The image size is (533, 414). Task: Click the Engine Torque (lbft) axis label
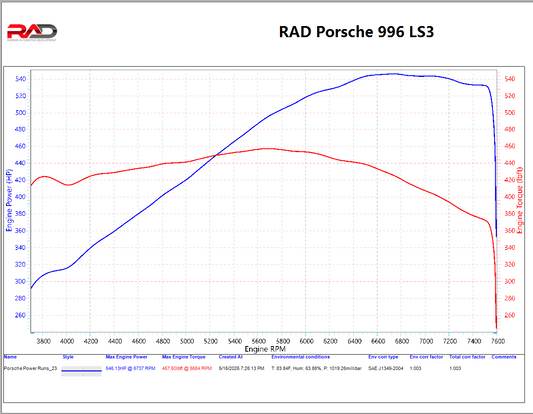tap(520, 200)
